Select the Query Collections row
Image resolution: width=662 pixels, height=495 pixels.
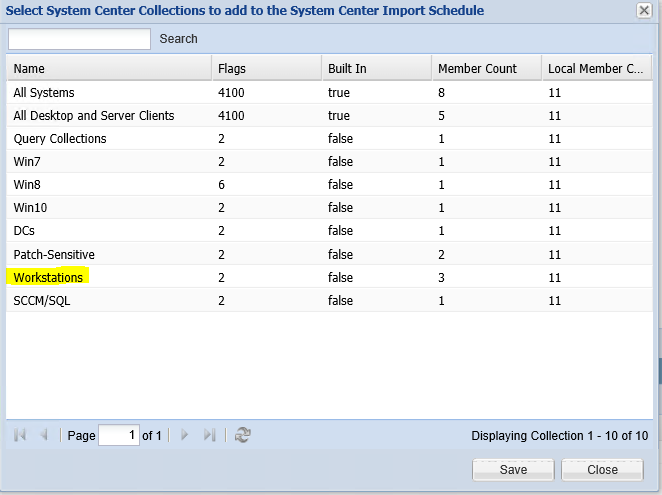click(329, 139)
